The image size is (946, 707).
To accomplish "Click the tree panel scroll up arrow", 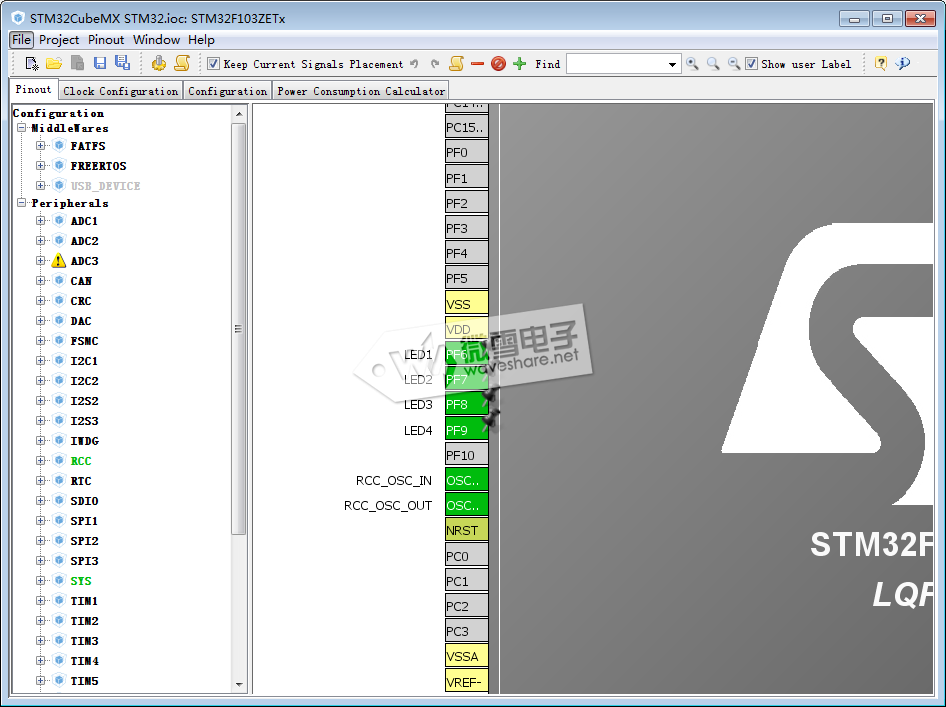I will (239, 113).
